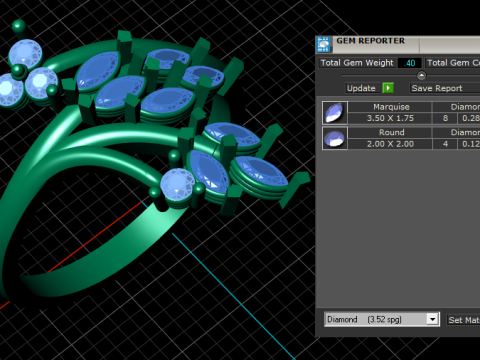The width and height of the screenshot is (480, 360).
Task: Select the 3.50 X 1.75 size cell
Action: pos(391,118)
